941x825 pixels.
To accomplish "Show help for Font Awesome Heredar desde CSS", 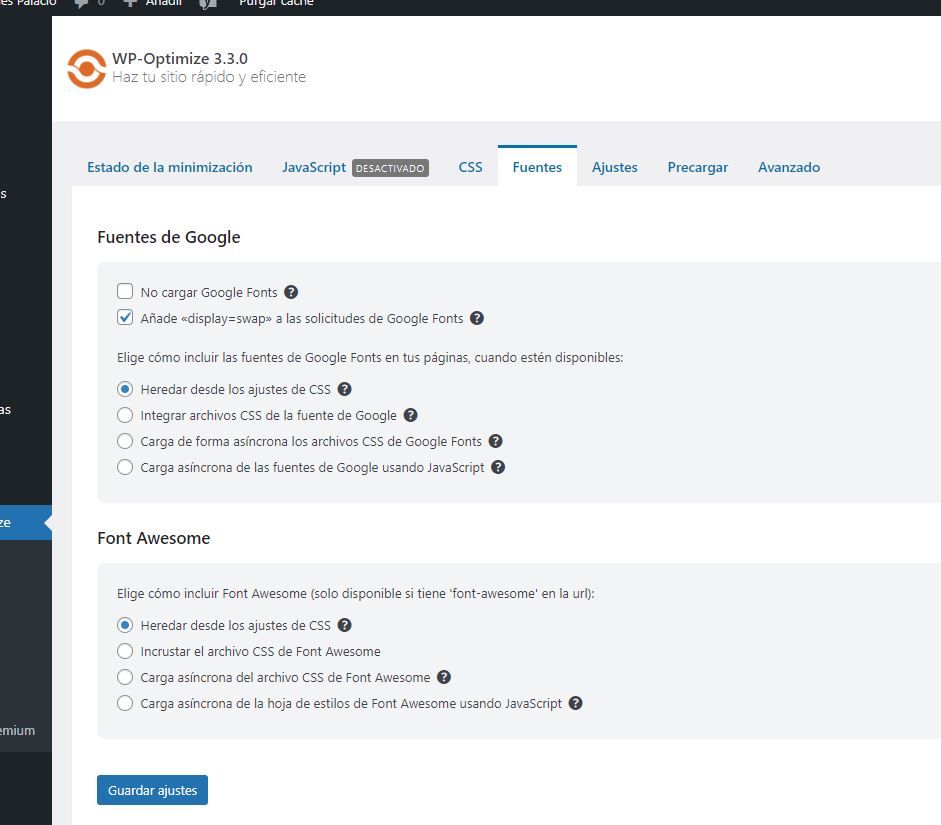I will [x=344, y=625].
